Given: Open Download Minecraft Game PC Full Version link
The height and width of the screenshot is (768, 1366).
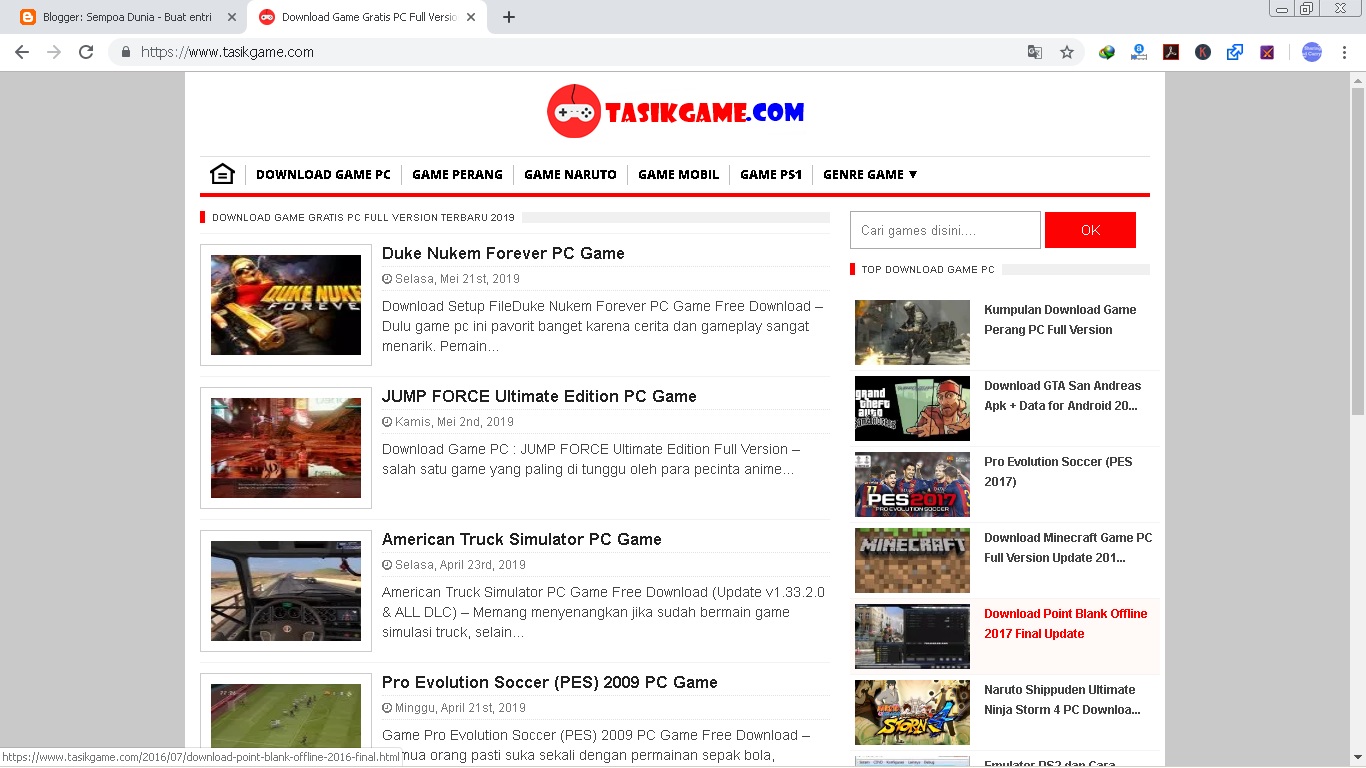Looking at the screenshot, I should (1068, 548).
